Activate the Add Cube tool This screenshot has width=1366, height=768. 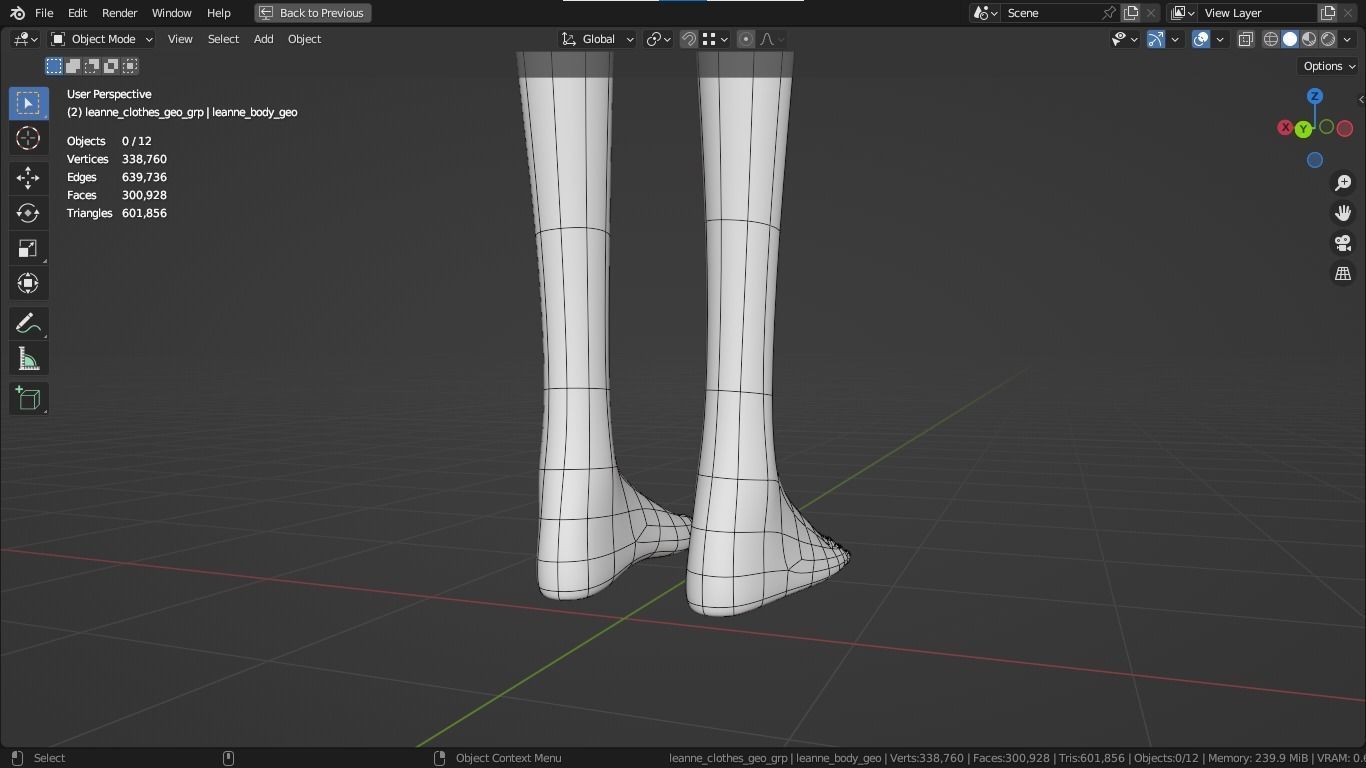(x=28, y=399)
